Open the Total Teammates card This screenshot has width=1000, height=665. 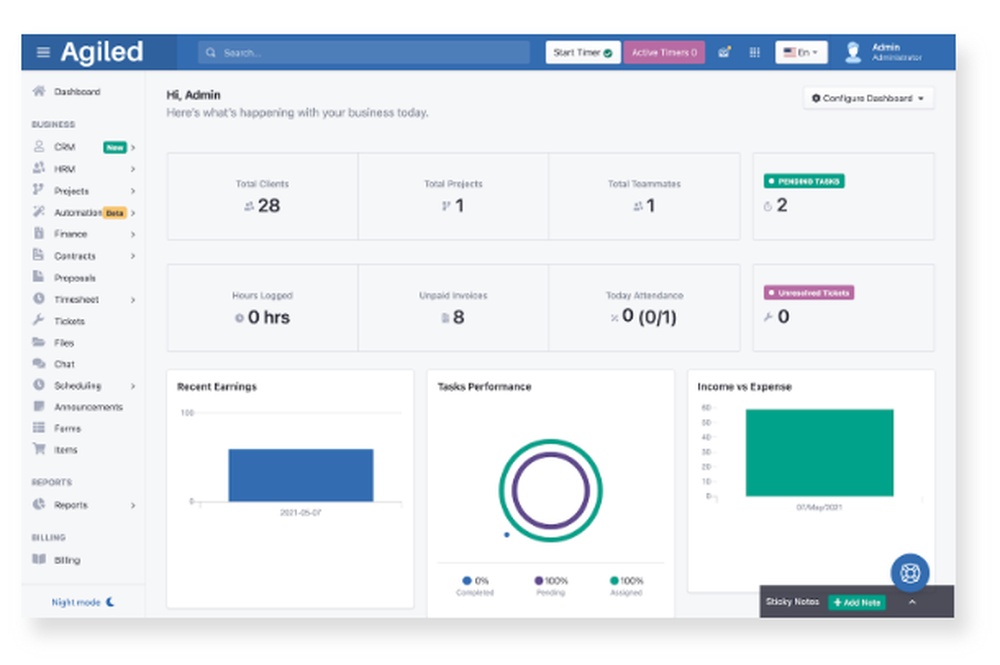(644, 196)
